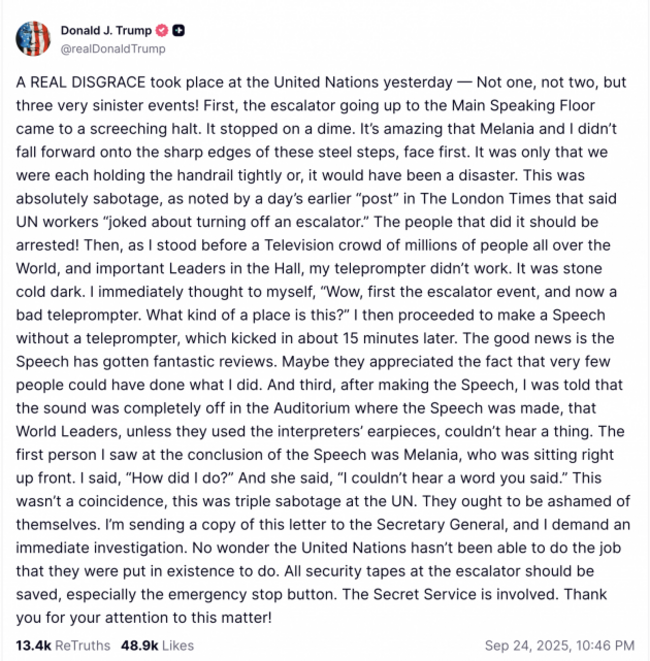The image size is (650, 661).
Task: Click the black plus badge icon
Action: coord(178,30)
